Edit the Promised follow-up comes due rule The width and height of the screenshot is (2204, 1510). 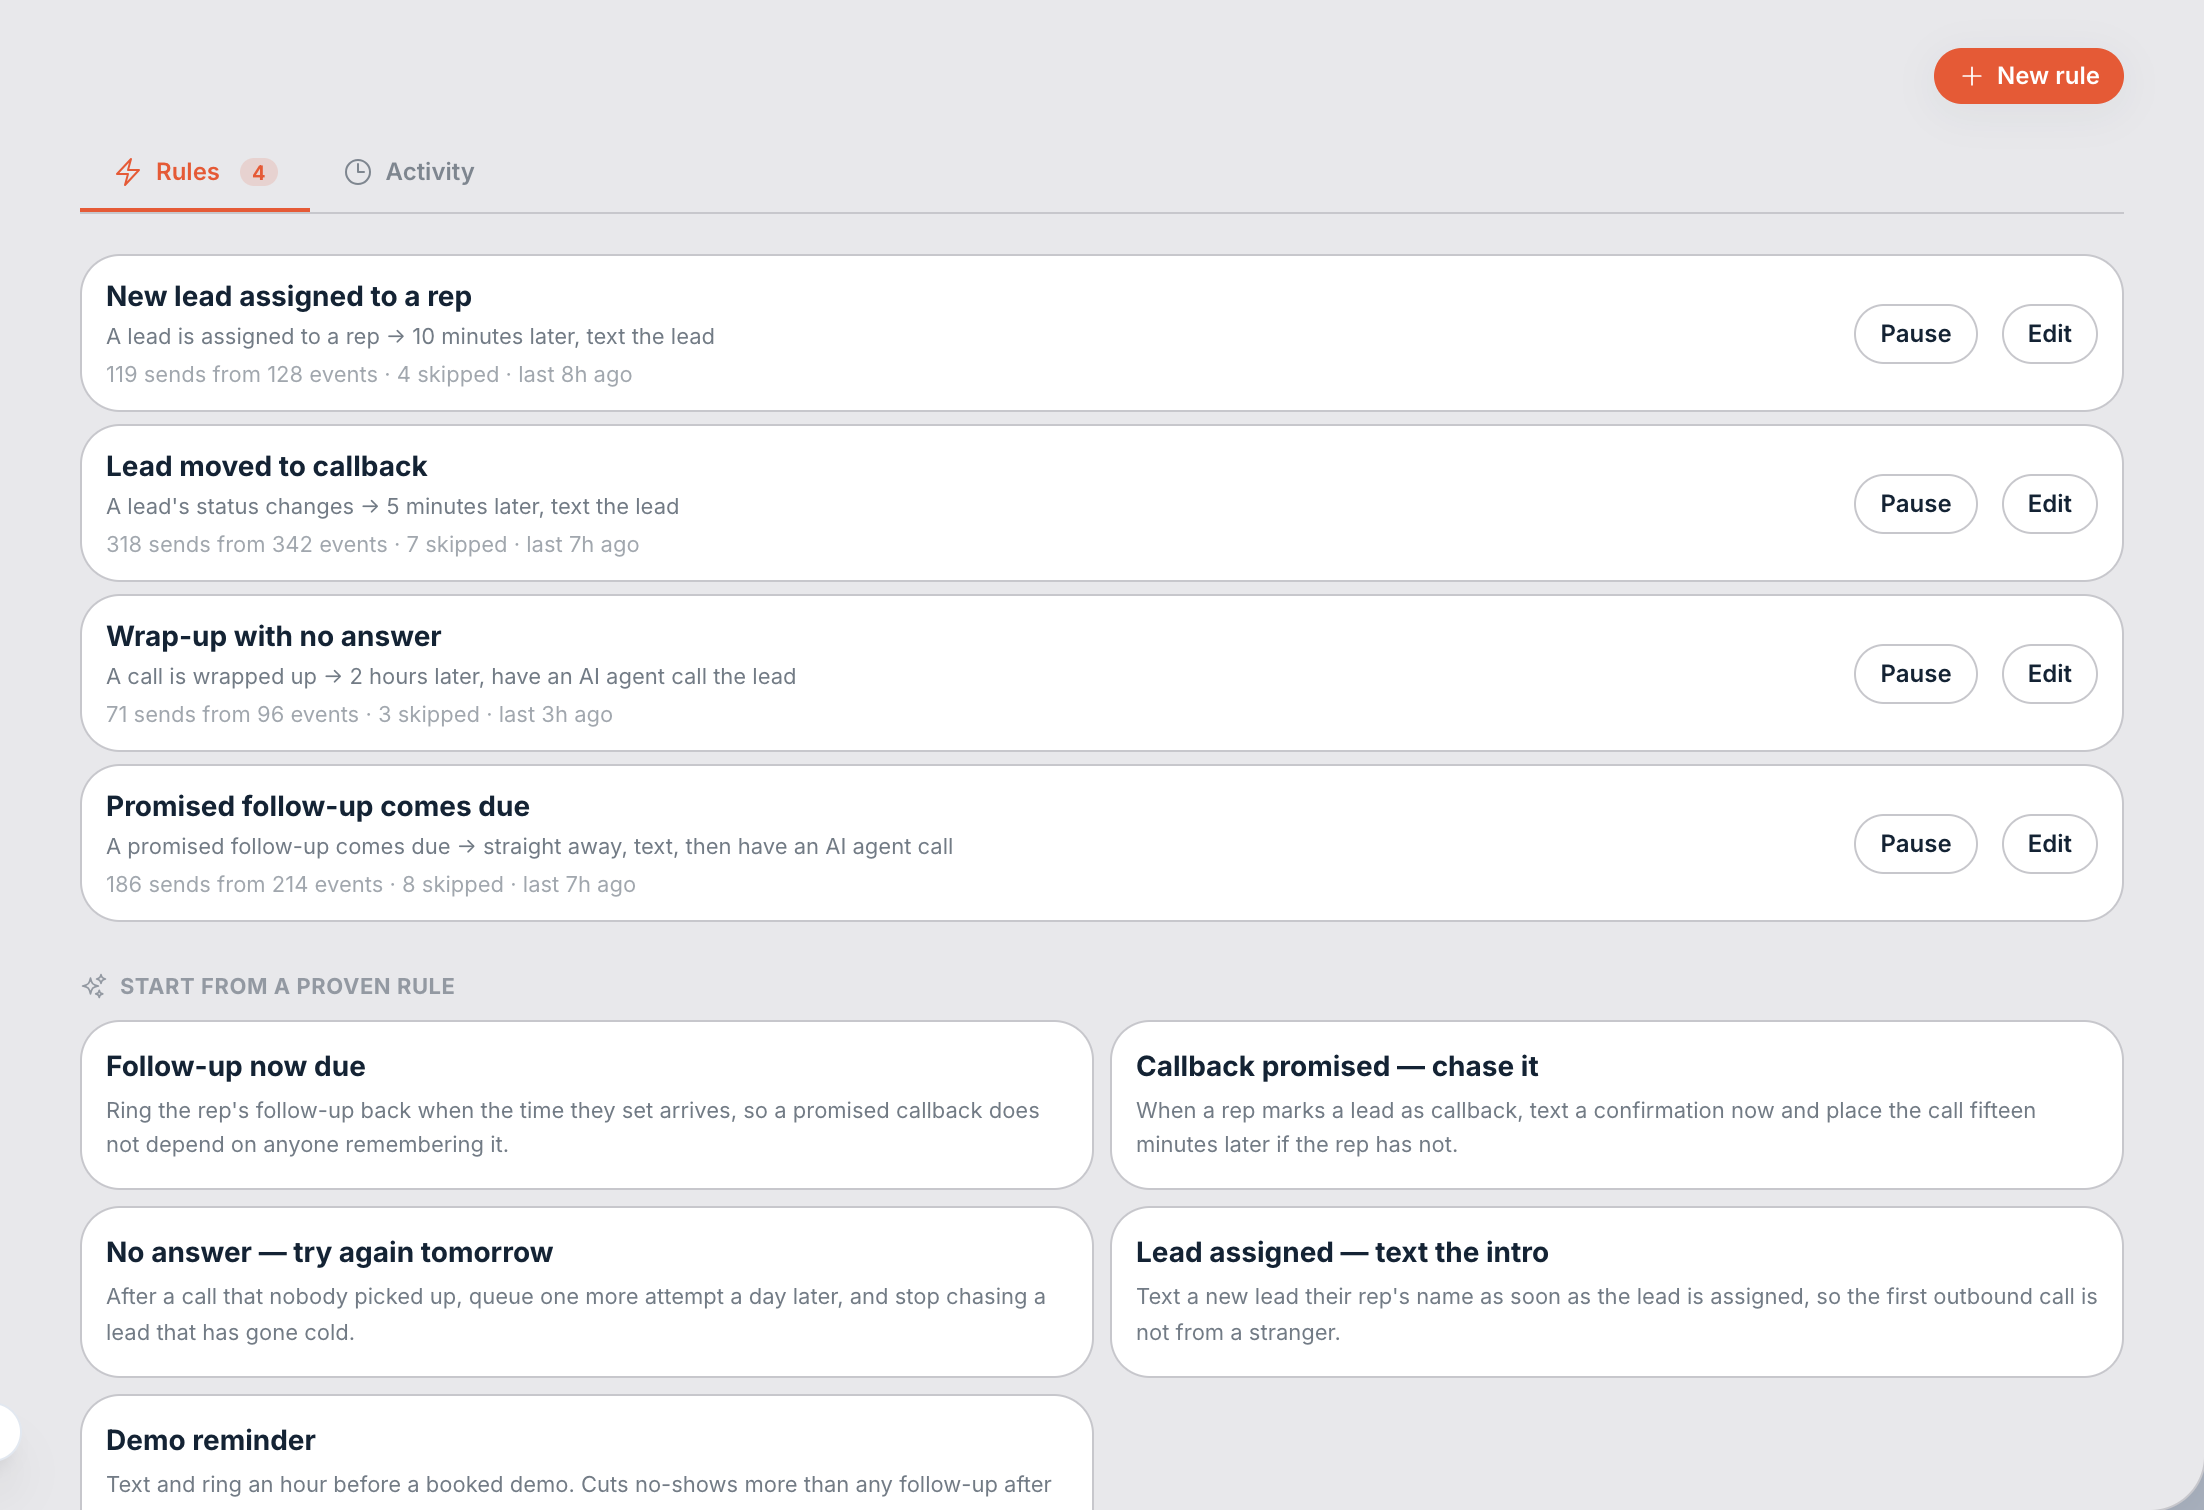2049,844
